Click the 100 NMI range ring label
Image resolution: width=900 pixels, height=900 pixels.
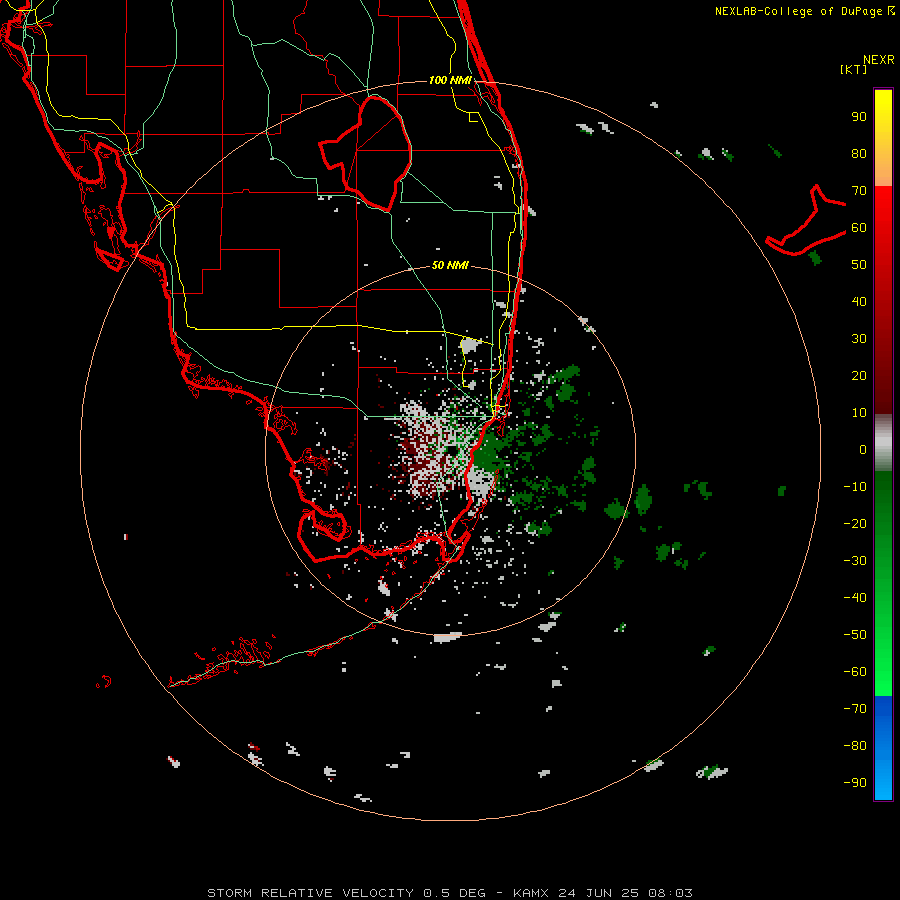tap(450, 80)
